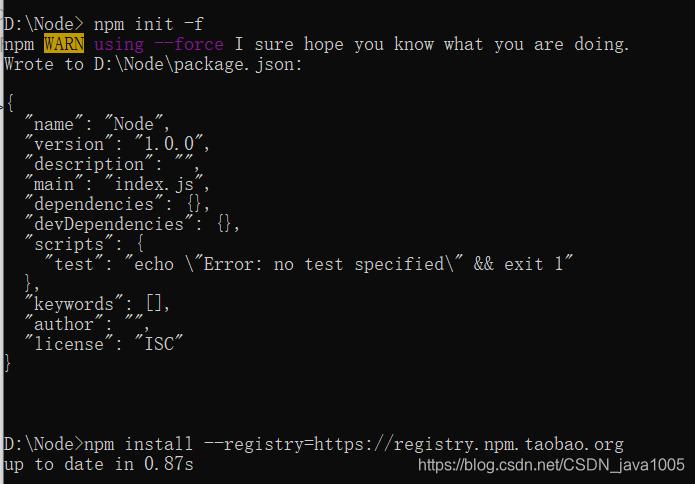Viewport: 695px width, 484px height.
Task: Click the "test" echo script line
Action: (x=309, y=264)
